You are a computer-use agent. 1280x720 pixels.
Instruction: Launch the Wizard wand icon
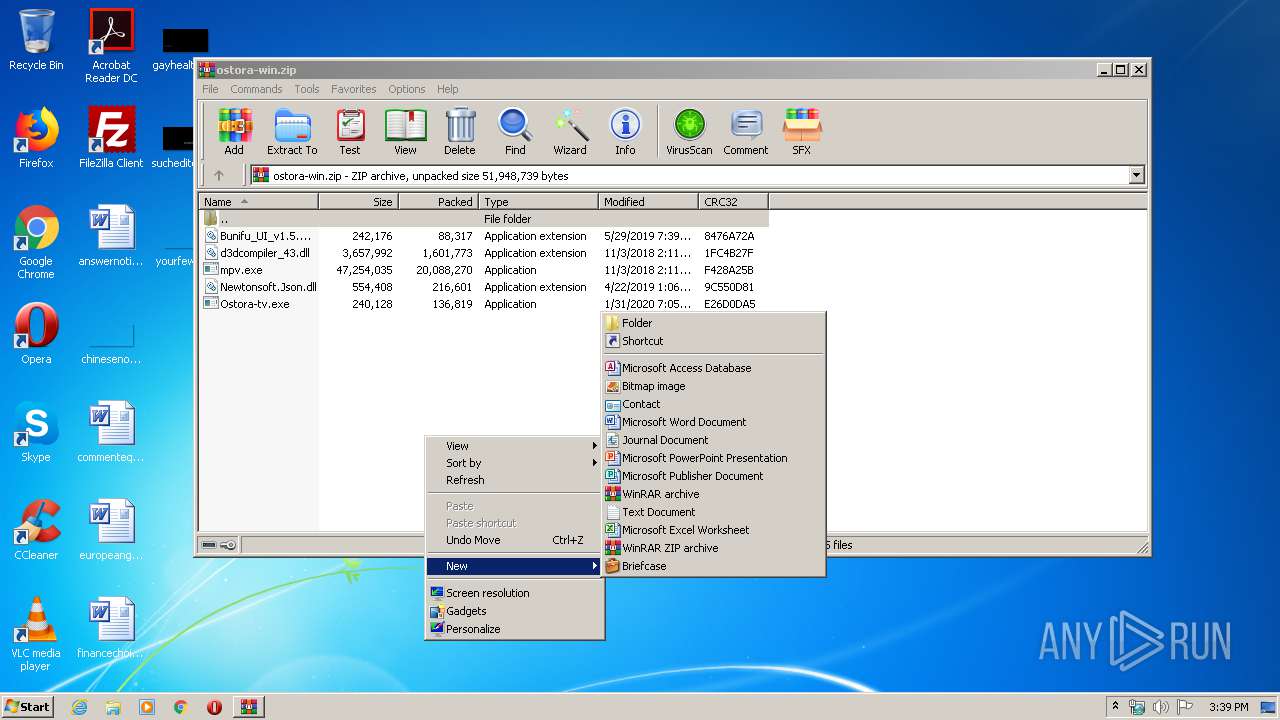point(570,132)
